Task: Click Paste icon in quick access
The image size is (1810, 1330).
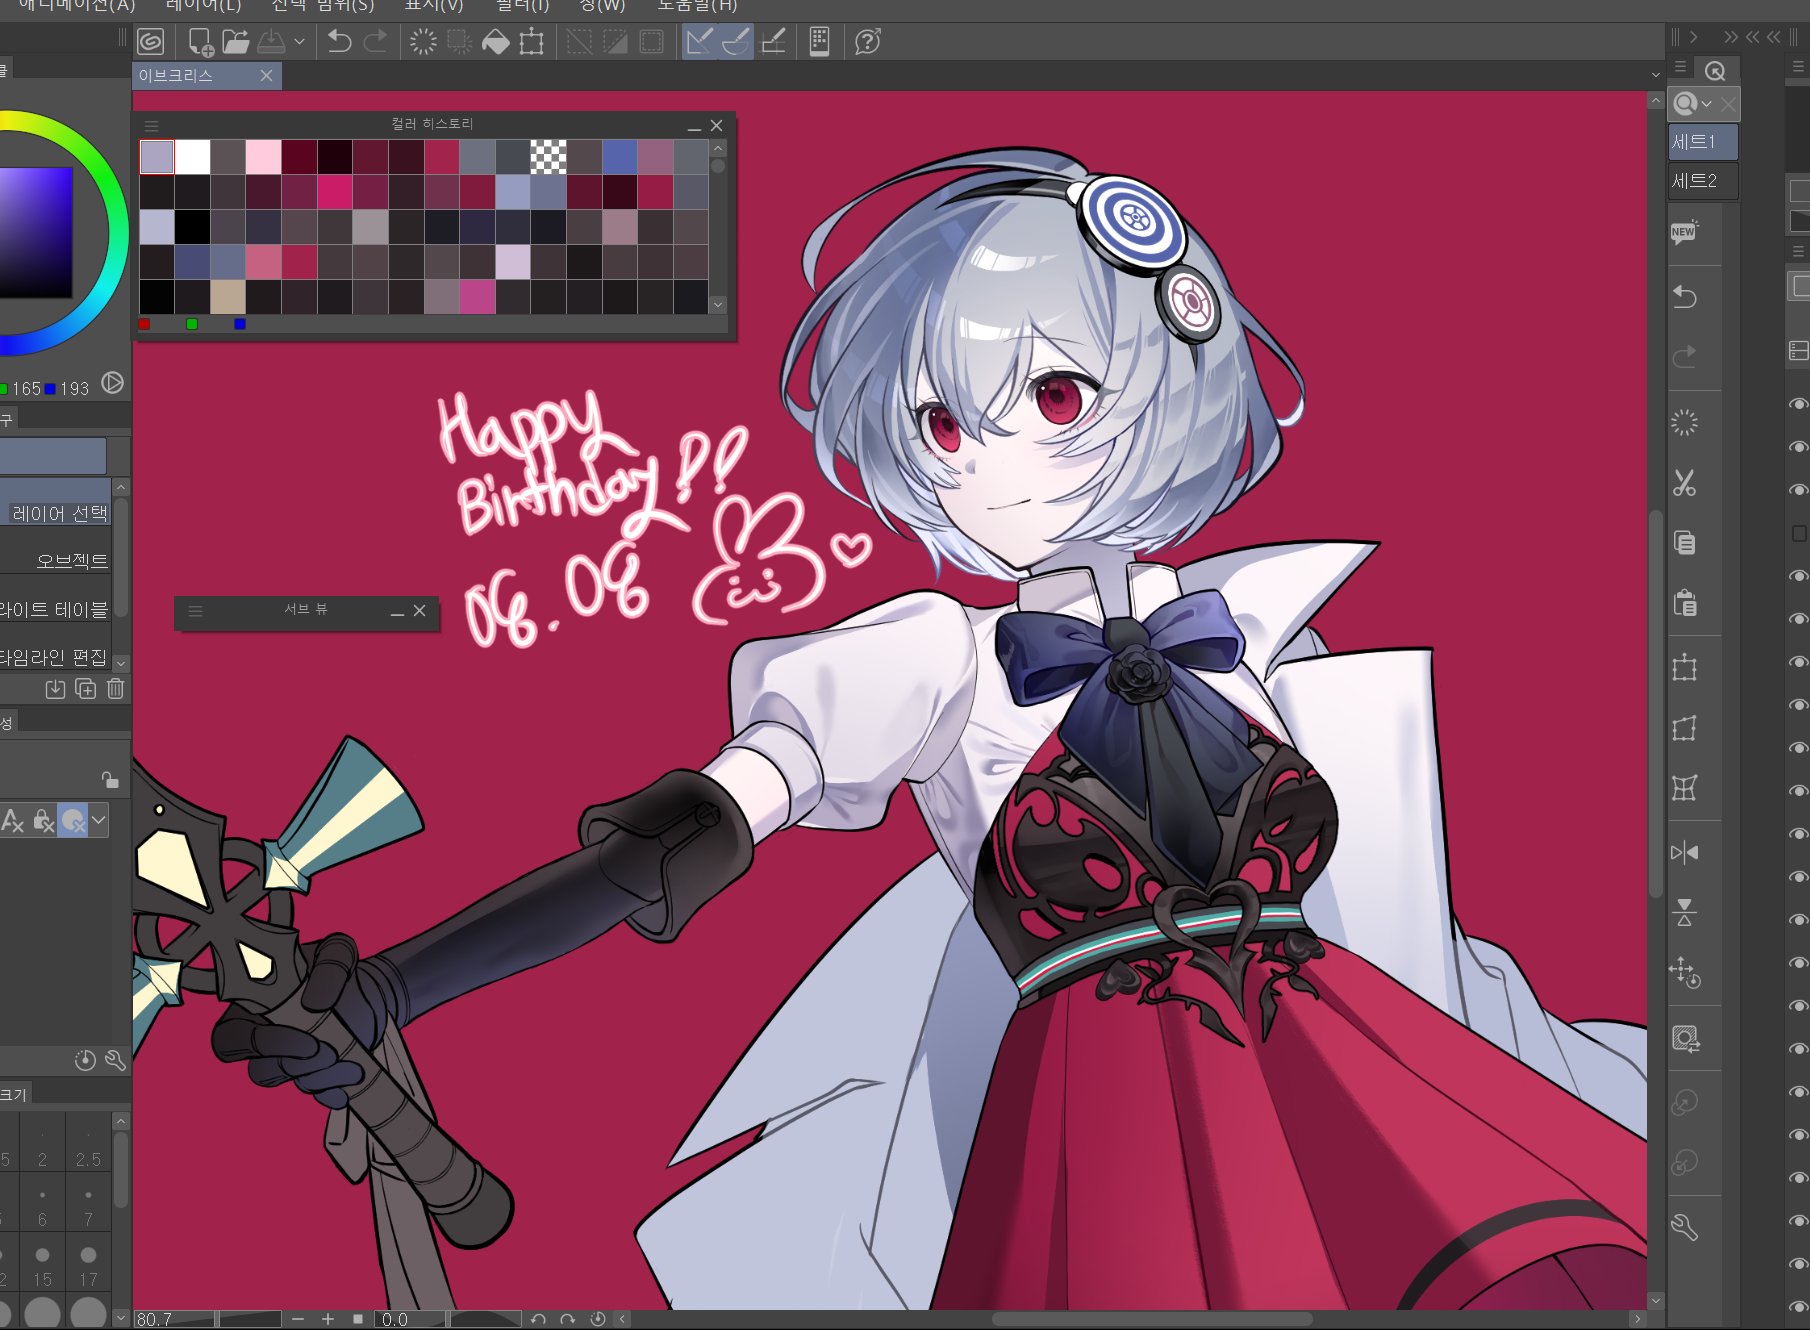Action: click(1685, 603)
